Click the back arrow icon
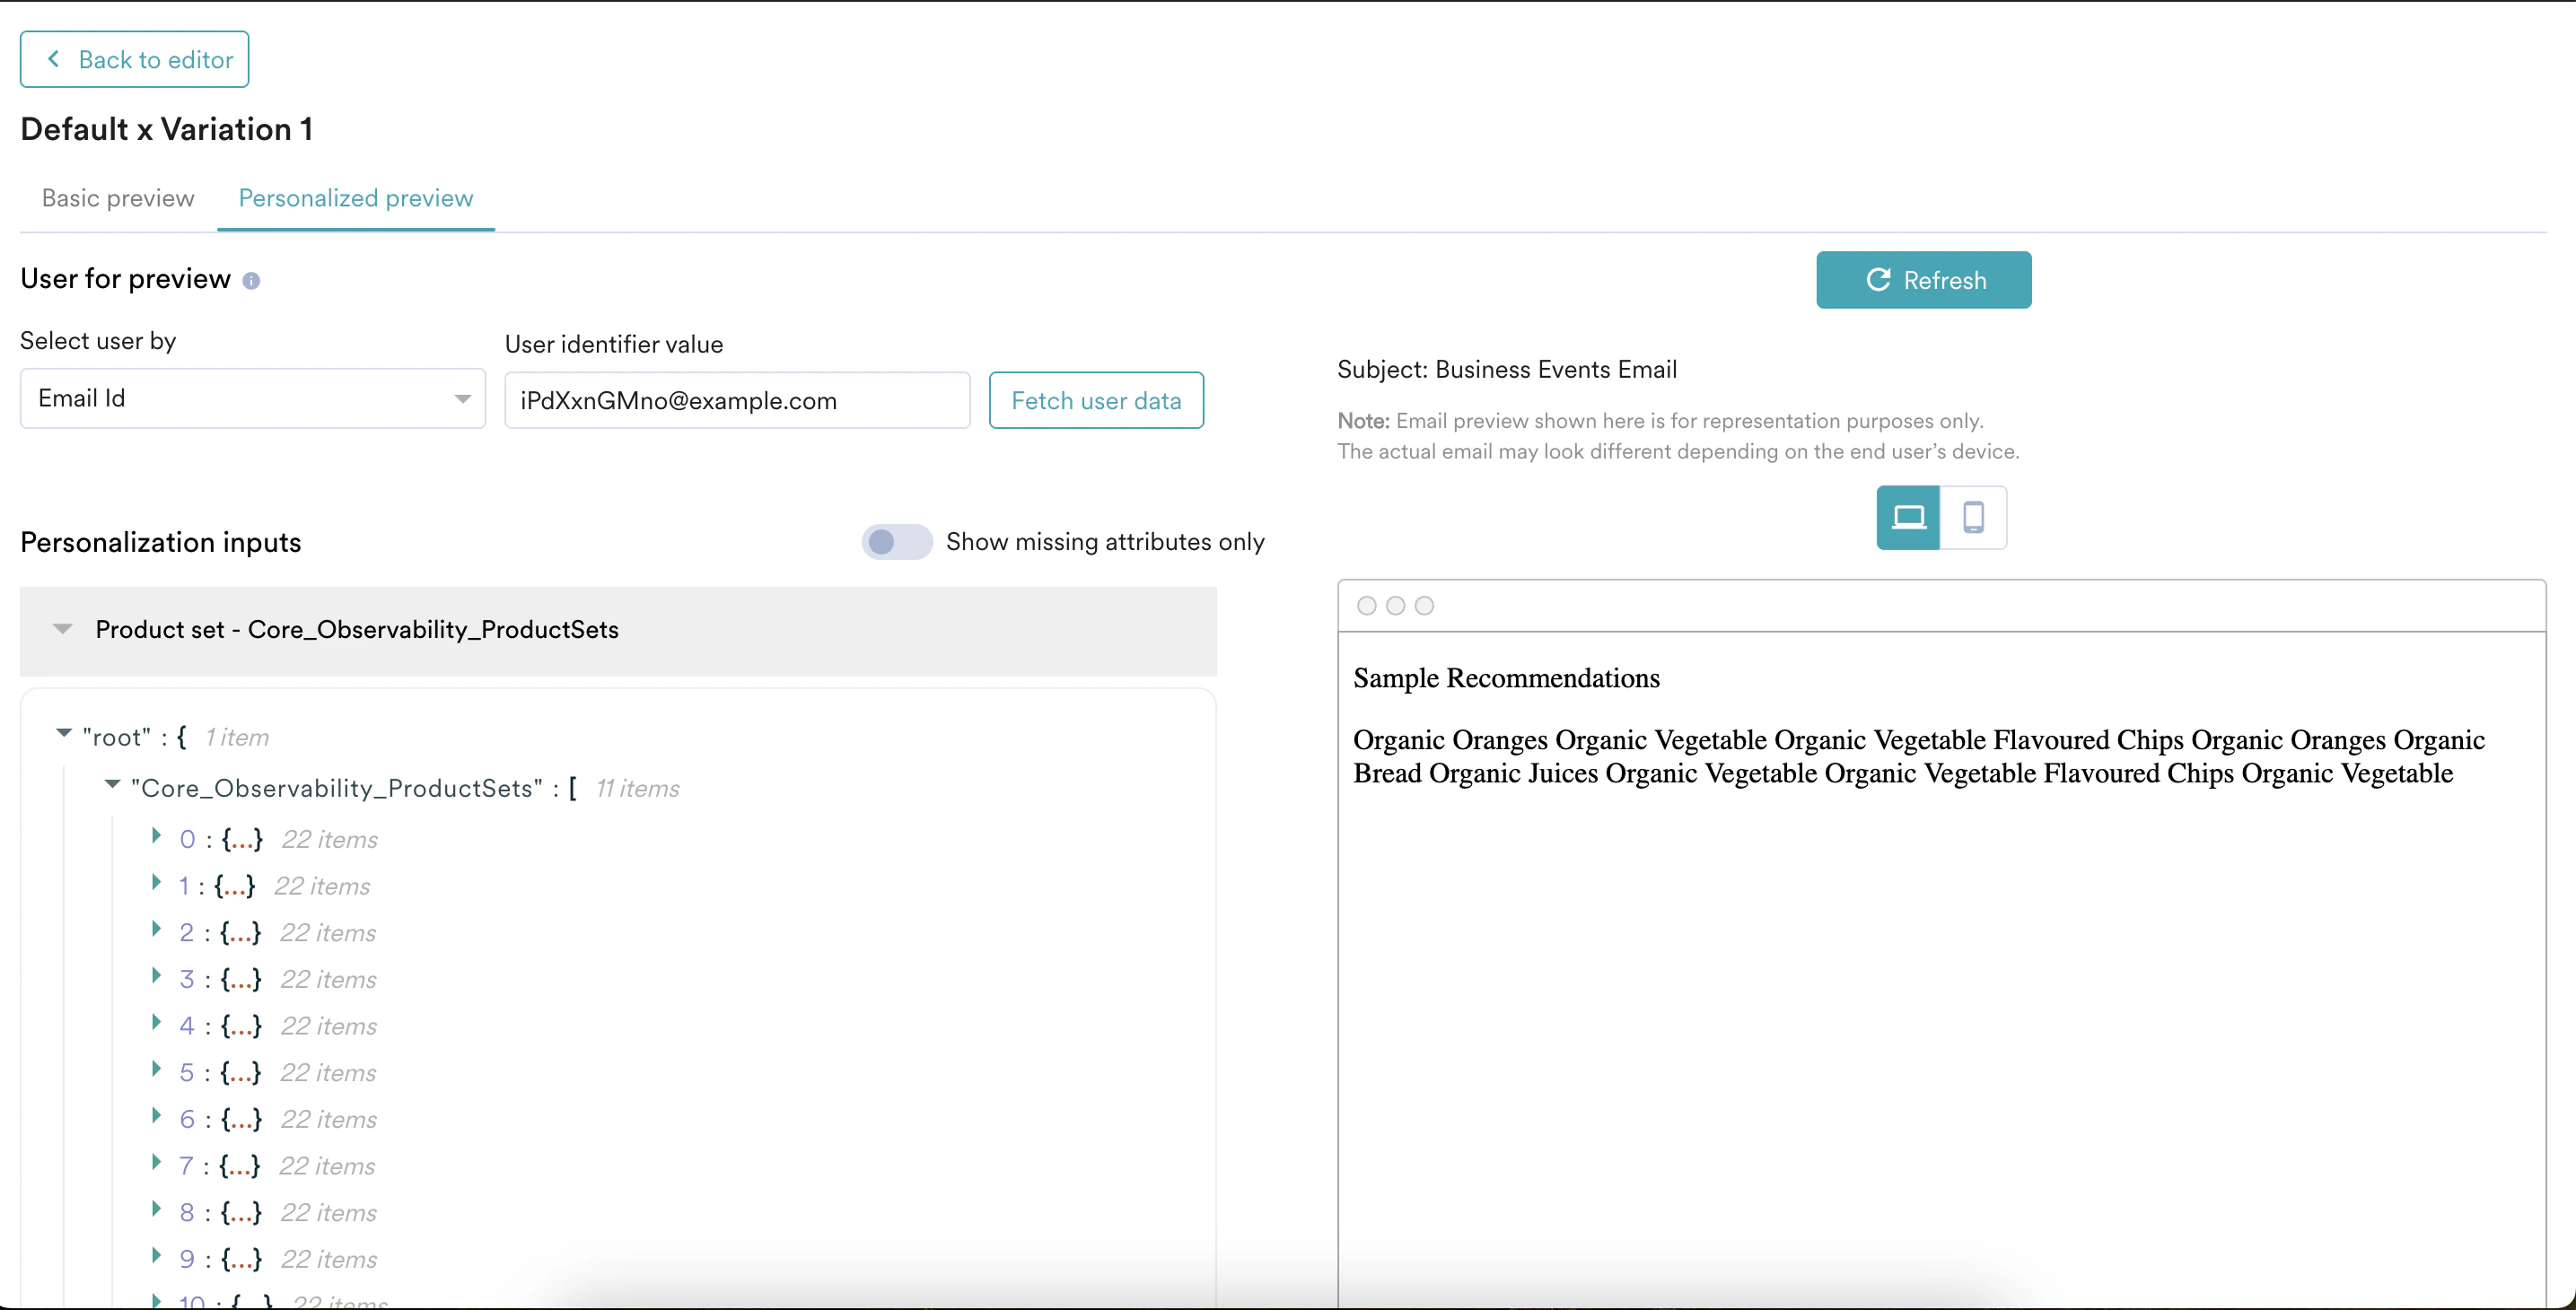The width and height of the screenshot is (2576, 1310). click(54, 59)
